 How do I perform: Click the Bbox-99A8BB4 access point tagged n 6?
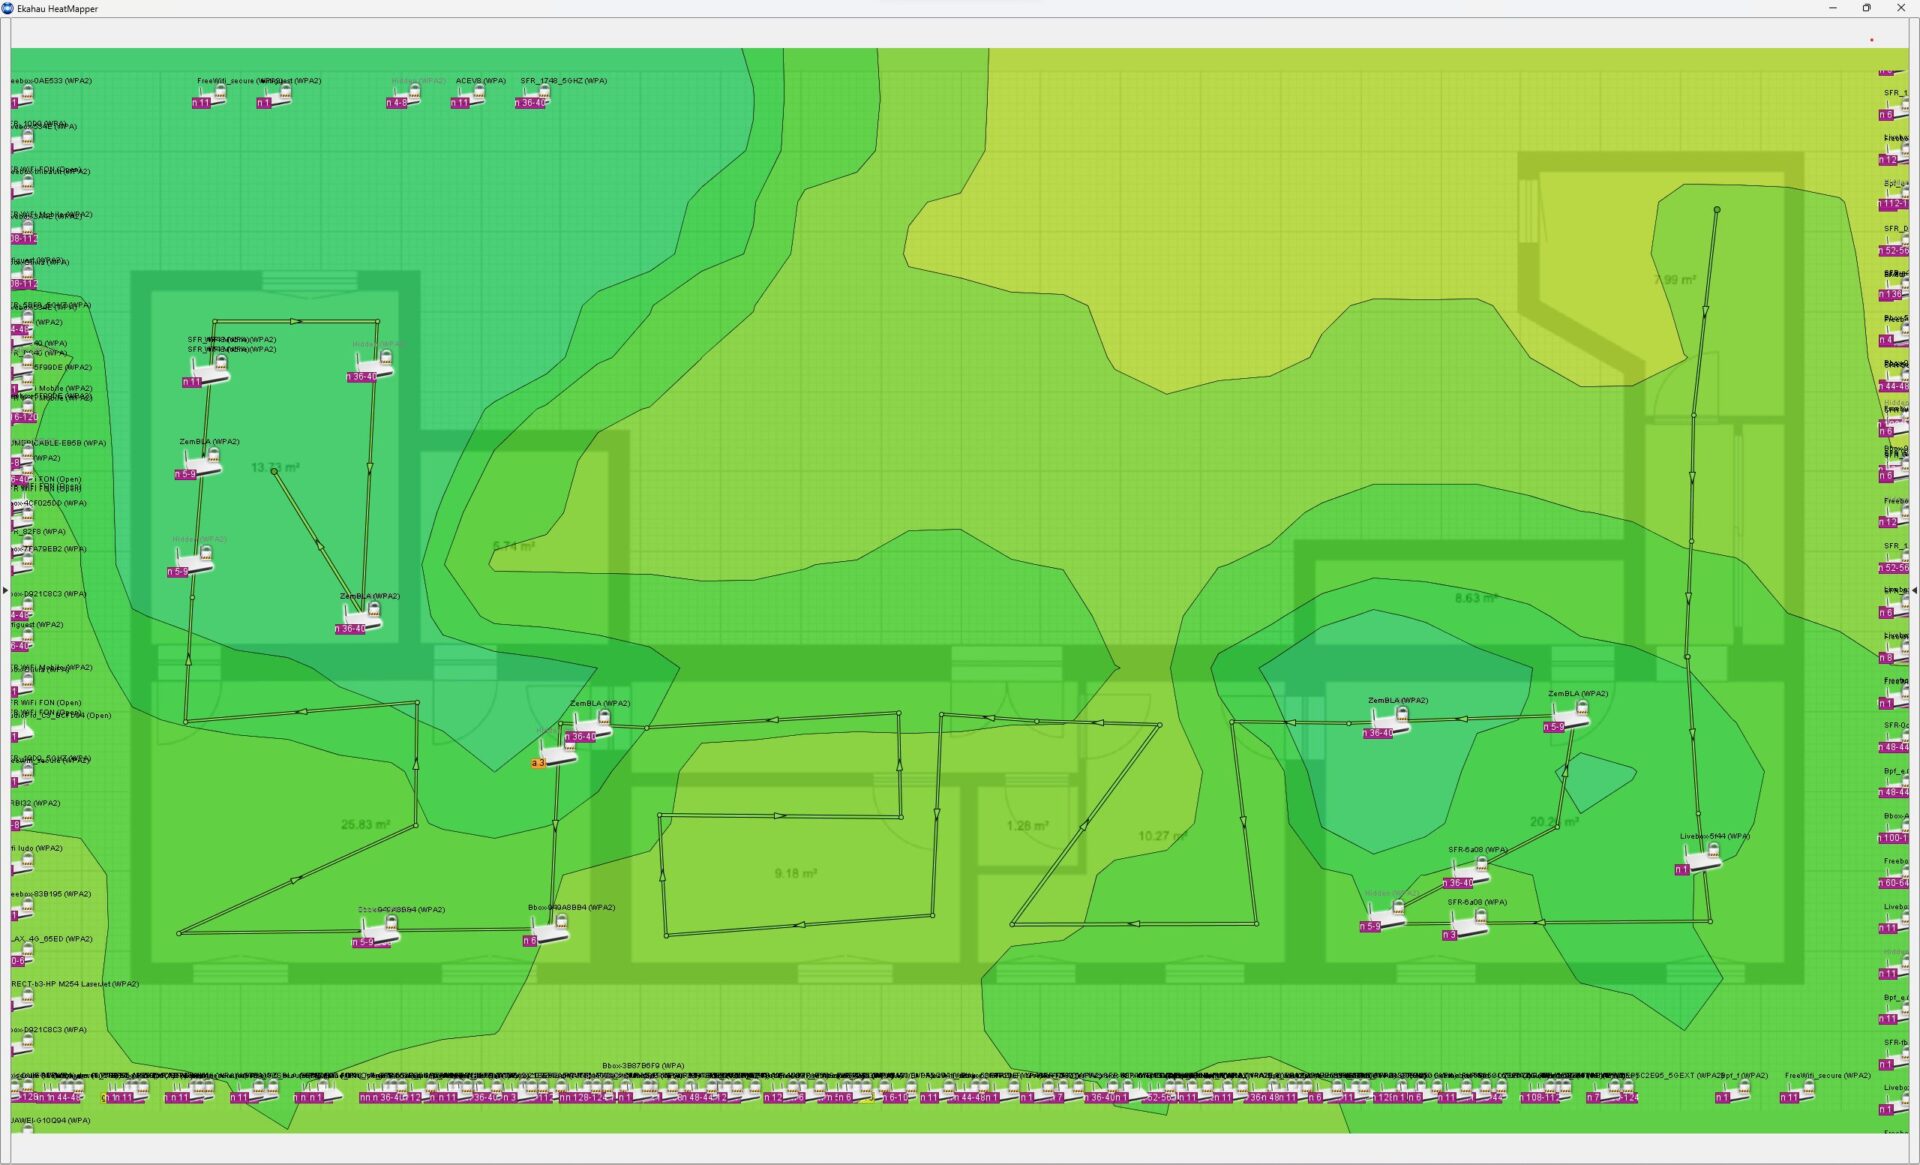pos(548,931)
